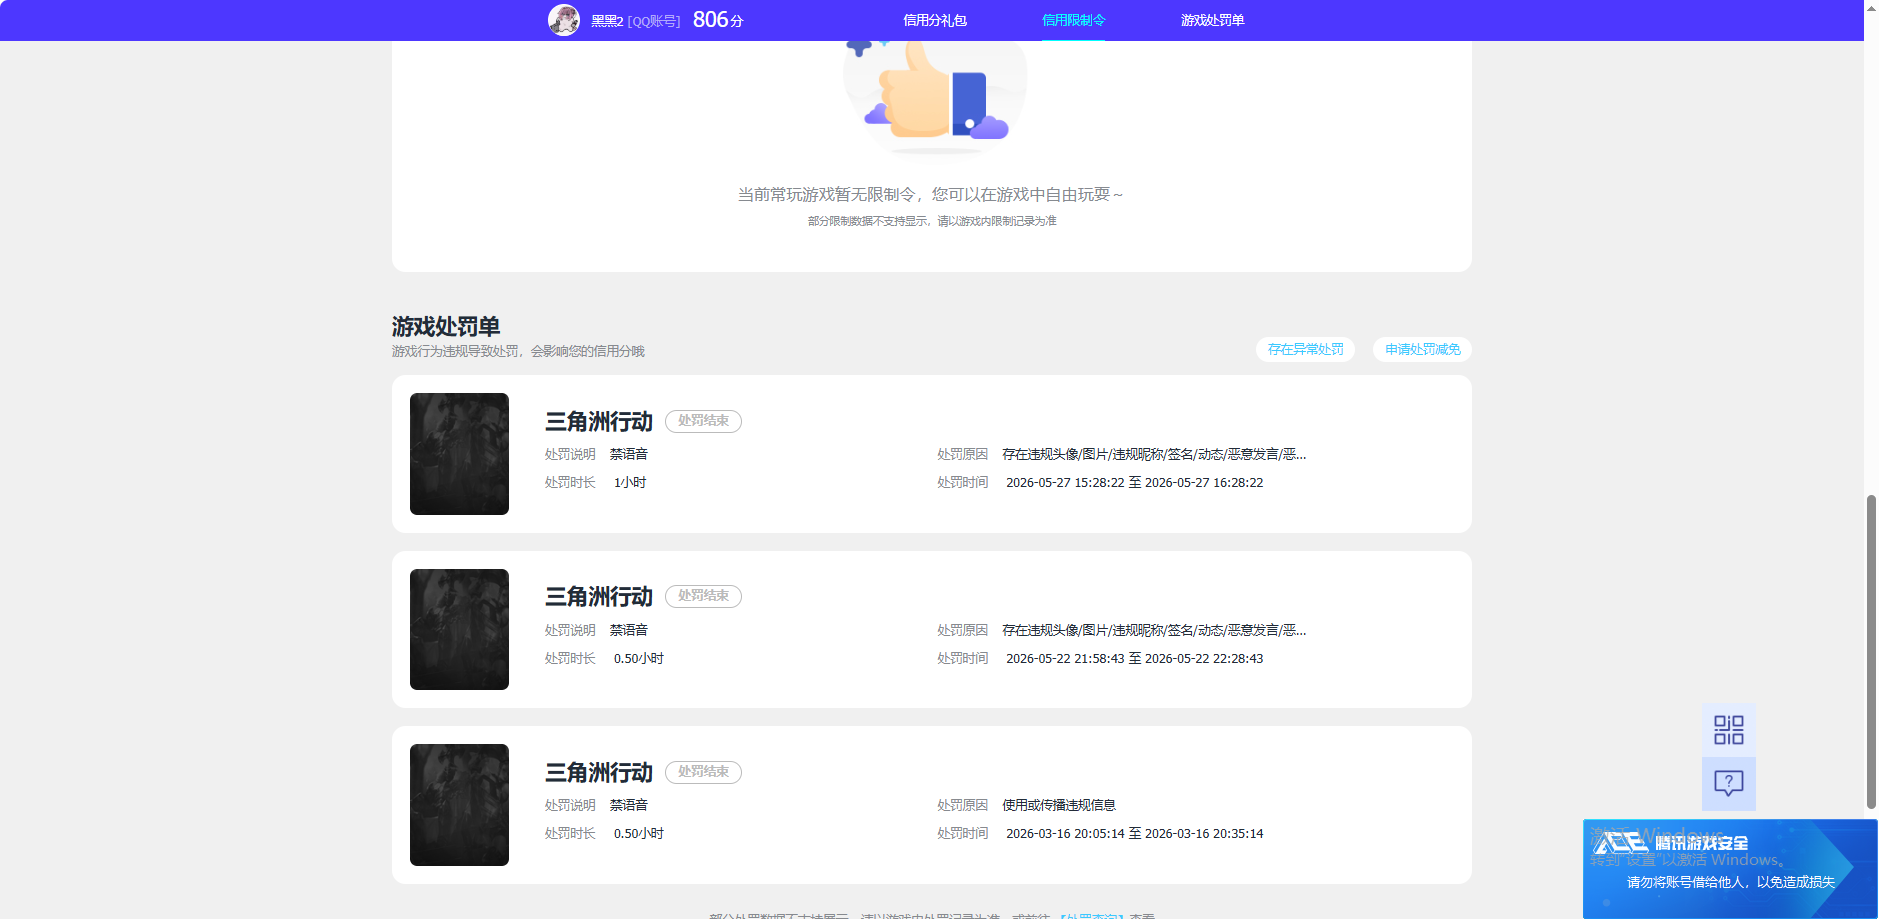Click the 存在异常处罚 button

1306,349
